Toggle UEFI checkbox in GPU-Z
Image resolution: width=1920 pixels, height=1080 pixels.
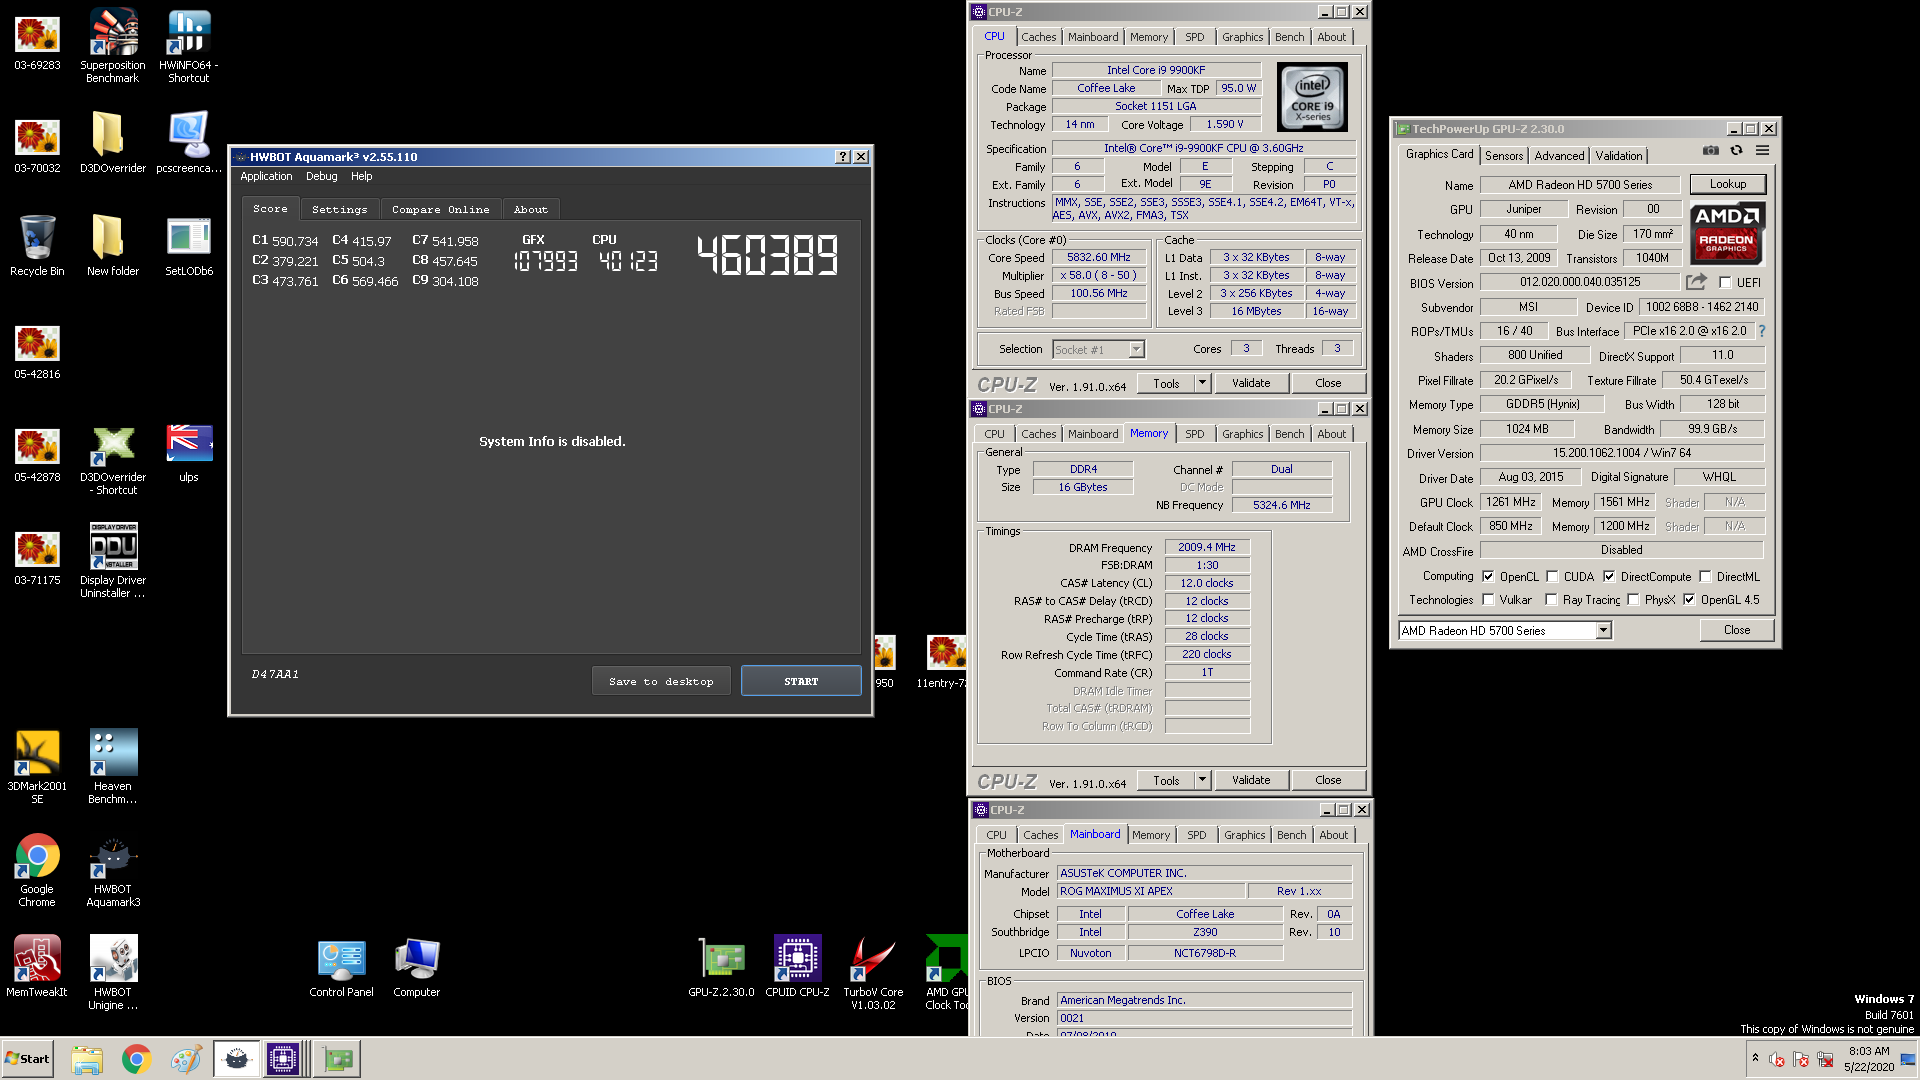pyautogui.click(x=1725, y=283)
